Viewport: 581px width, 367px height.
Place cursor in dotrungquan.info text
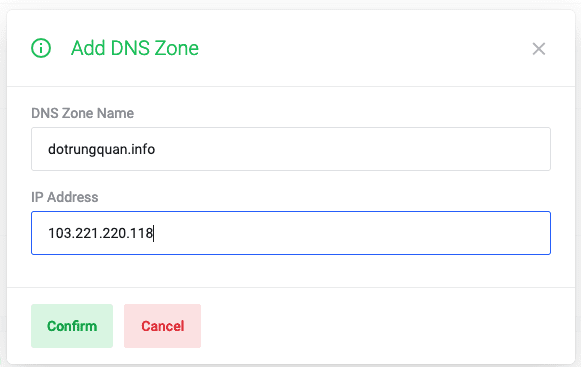[x=102, y=149]
